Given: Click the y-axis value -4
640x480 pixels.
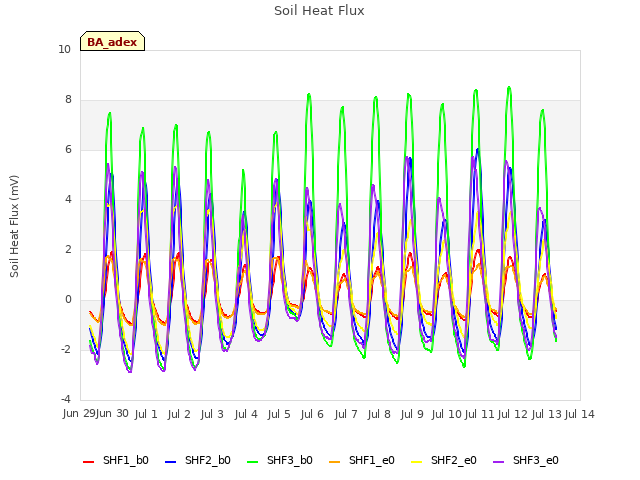Looking at the screenshot, I should pyautogui.click(x=66, y=400).
